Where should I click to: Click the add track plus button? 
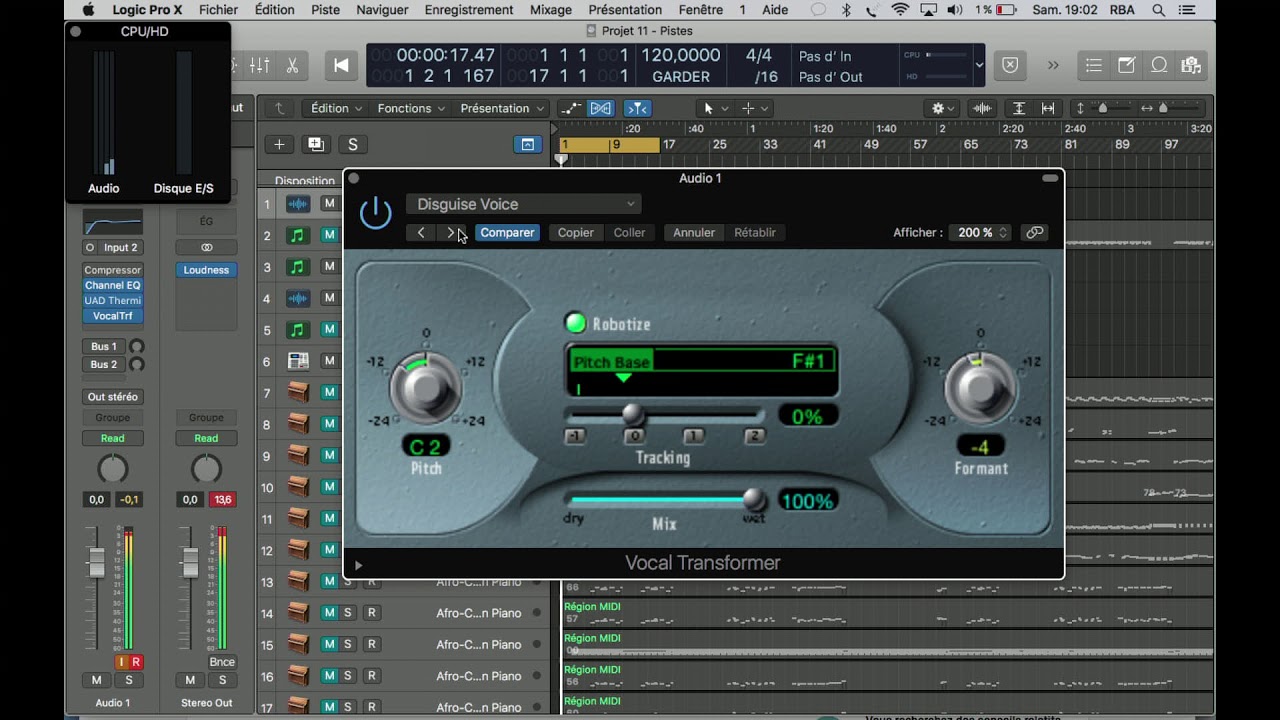point(279,144)
